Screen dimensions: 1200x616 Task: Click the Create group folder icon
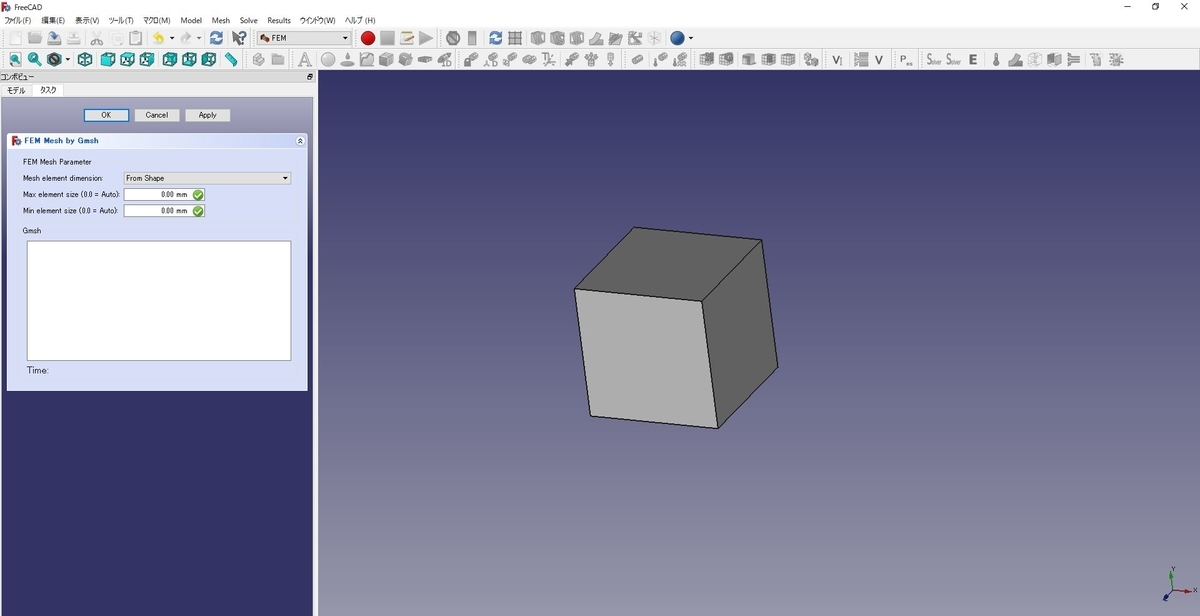click(277, 60)
